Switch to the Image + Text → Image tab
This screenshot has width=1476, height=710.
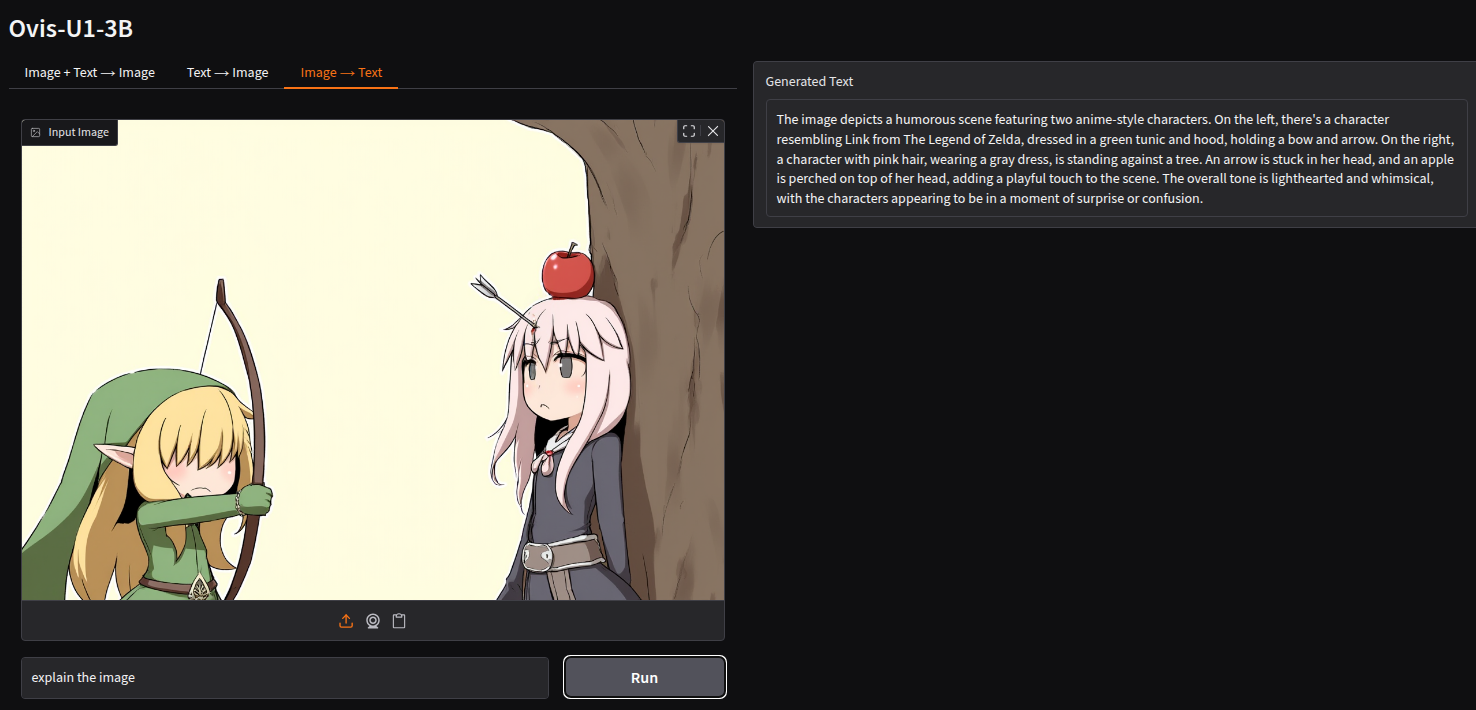pos(90,73)
